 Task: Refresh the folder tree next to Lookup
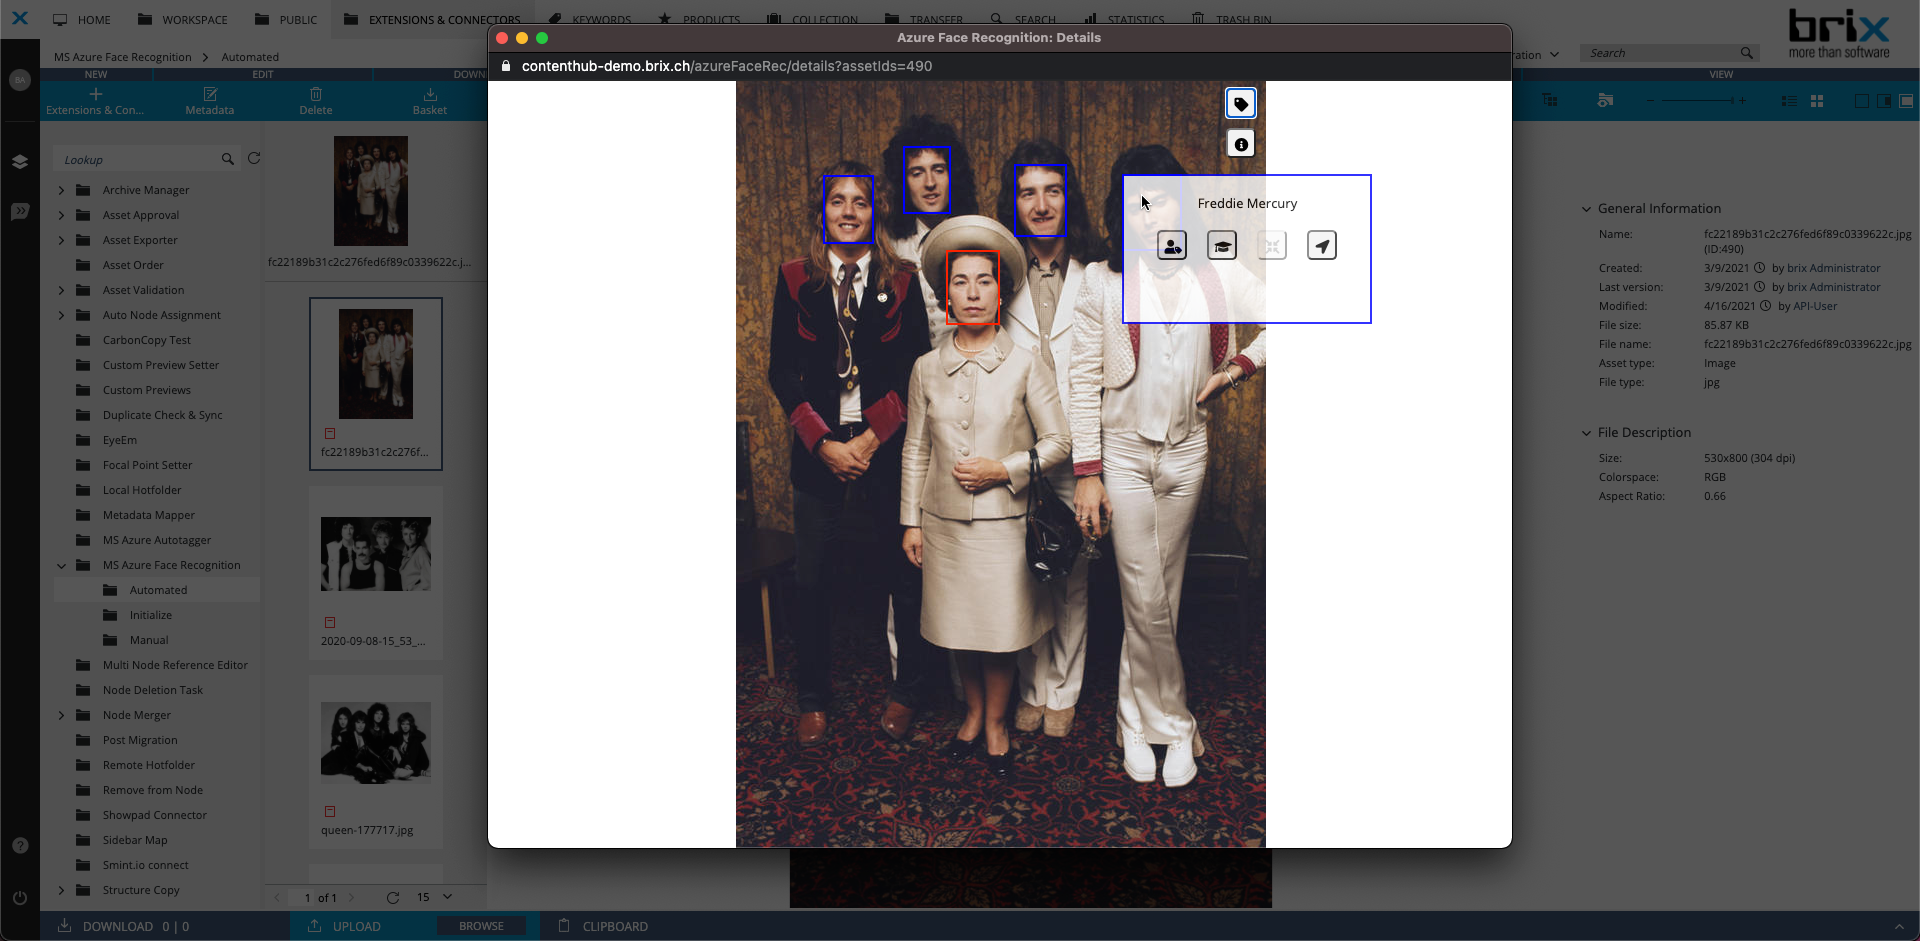[x=254, y=159]
